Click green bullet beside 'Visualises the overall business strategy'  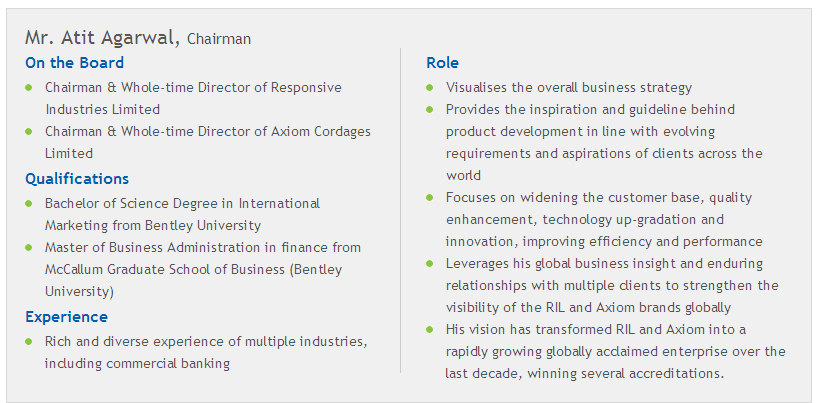click(x=430, y=87)
